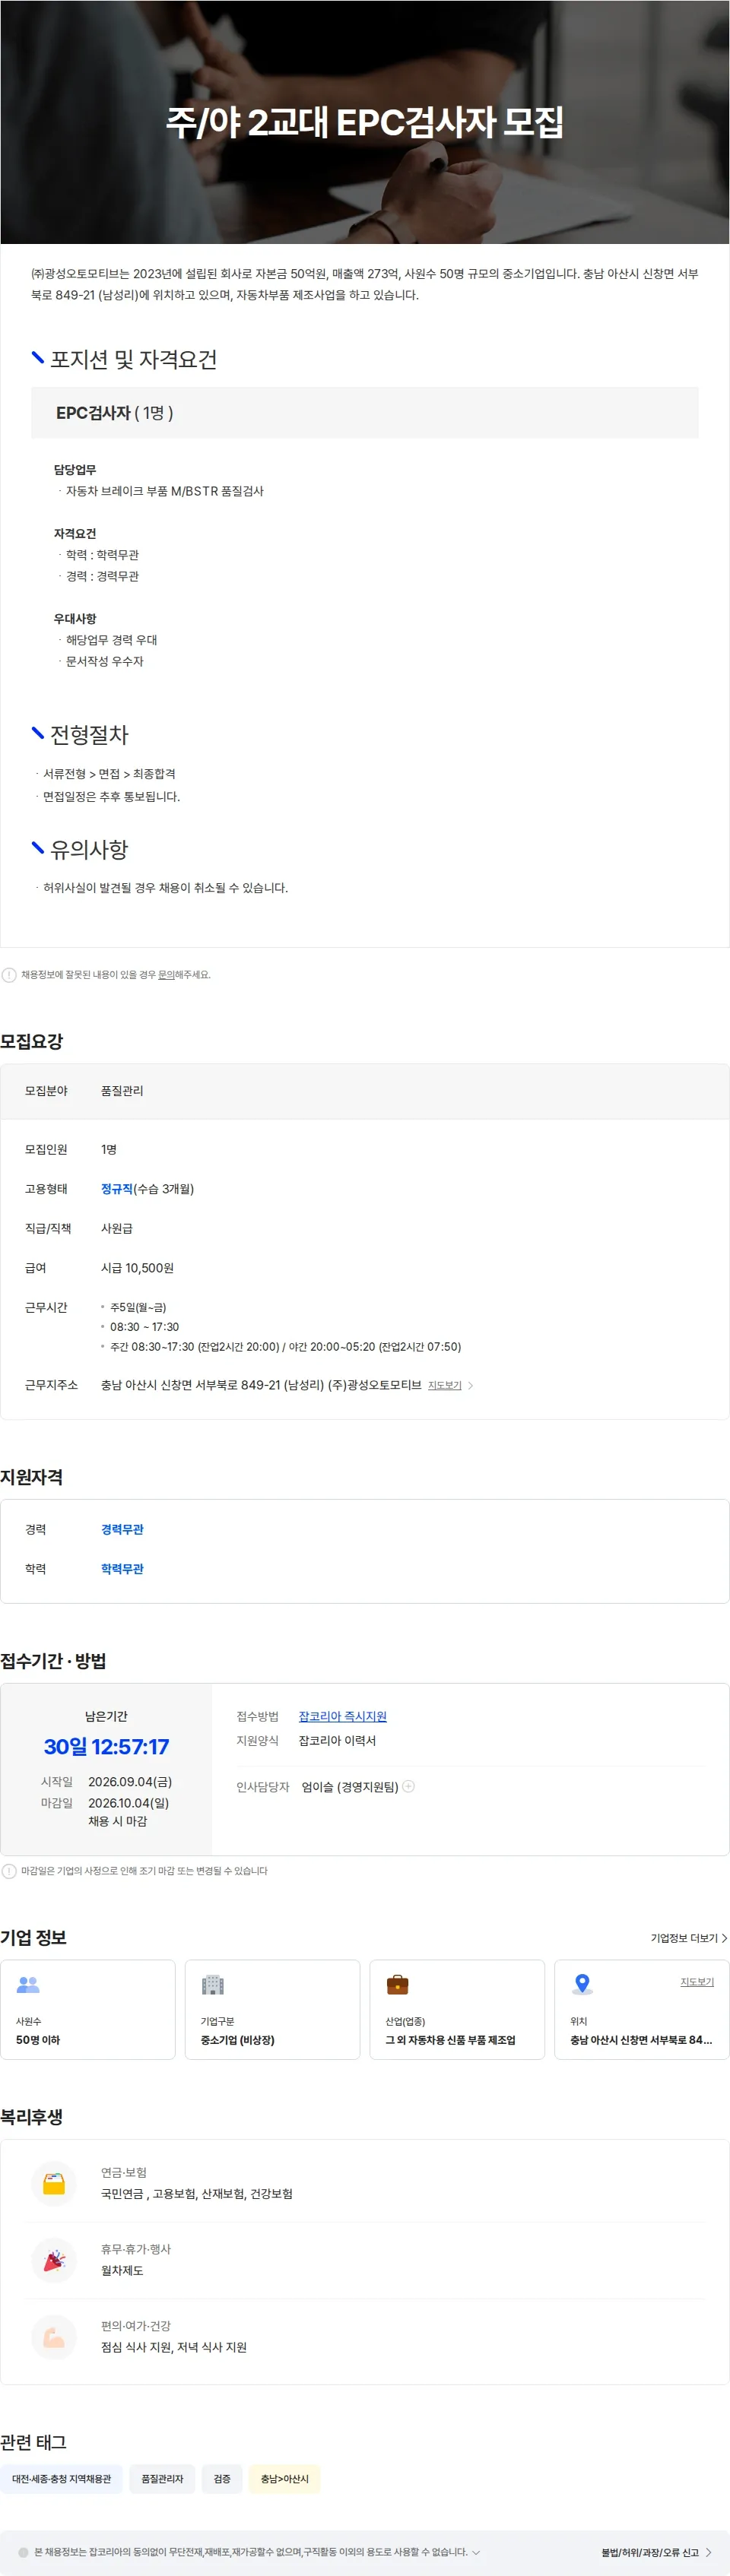Image resolution: width=730 pixels, height=2576 pixels.
Task: Click the 경력무관 qualification value
Action: (x=122, y=1529)
